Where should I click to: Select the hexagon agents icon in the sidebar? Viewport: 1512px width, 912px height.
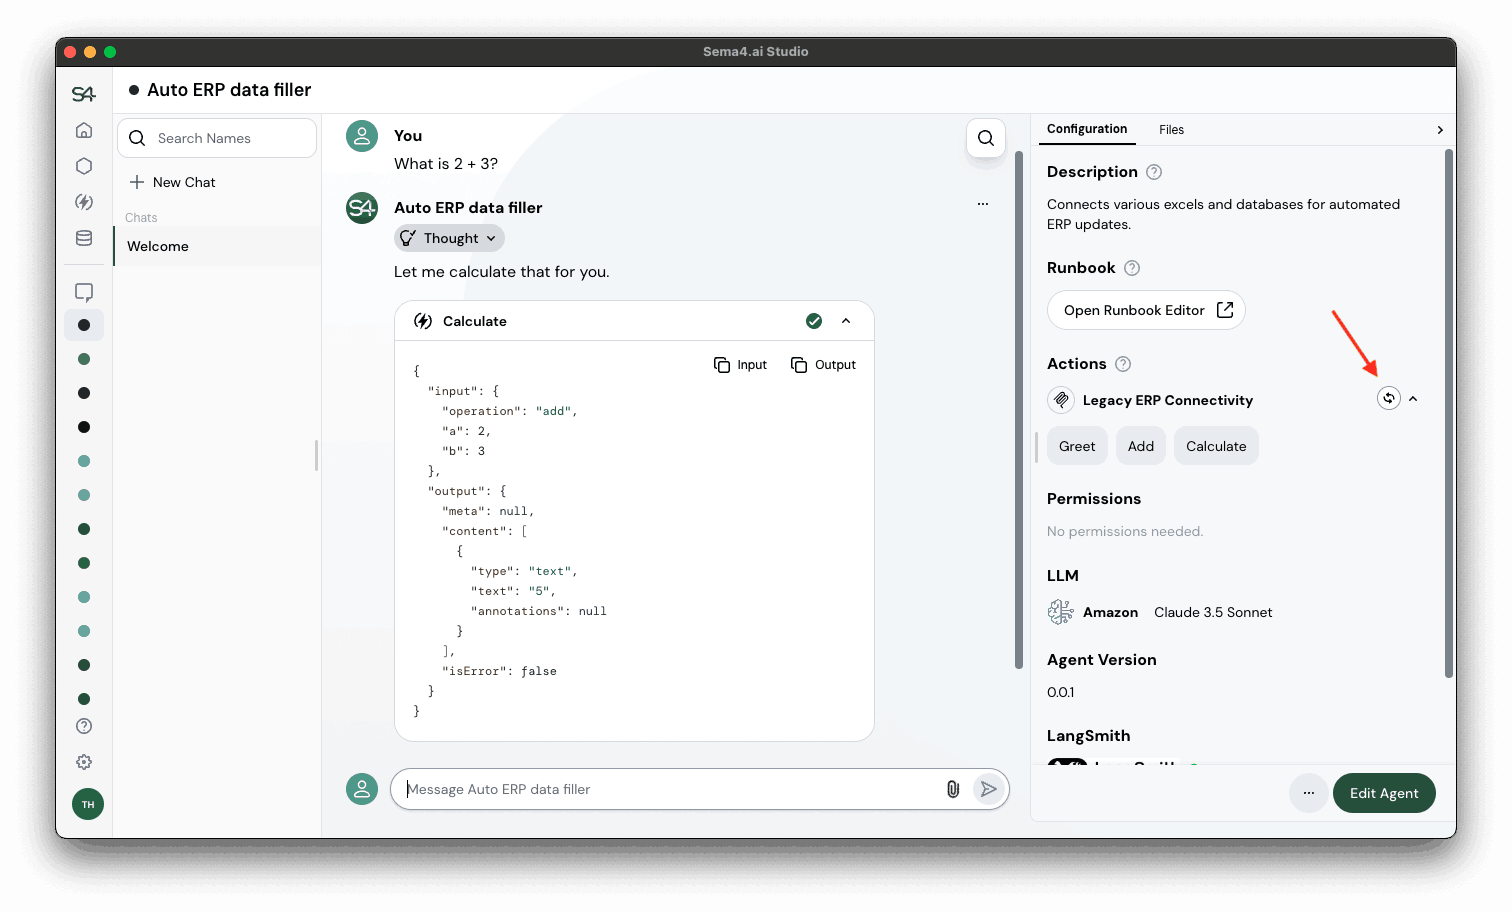pos(84,166)
